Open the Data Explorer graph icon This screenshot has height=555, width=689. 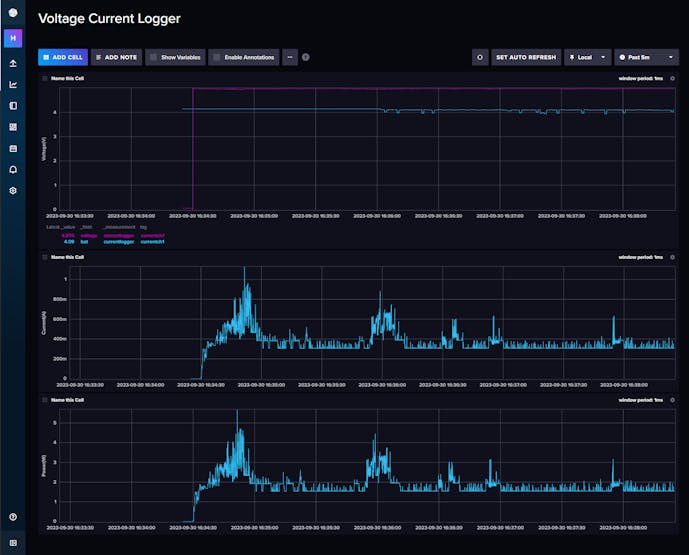pyautogui.click(x=13, y=84)
